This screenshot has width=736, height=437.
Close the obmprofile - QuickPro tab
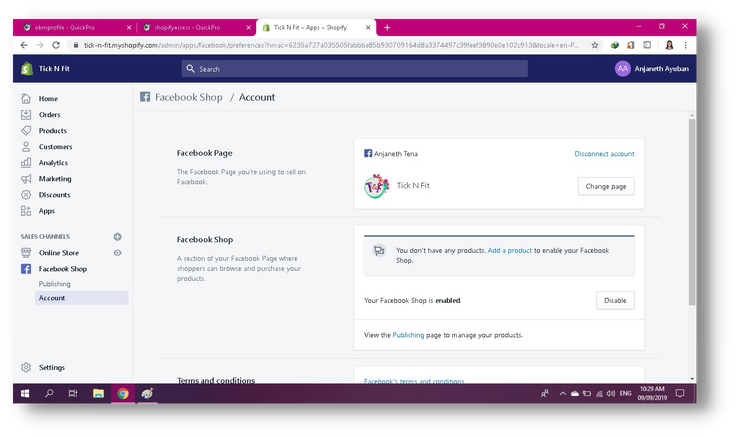129,28
